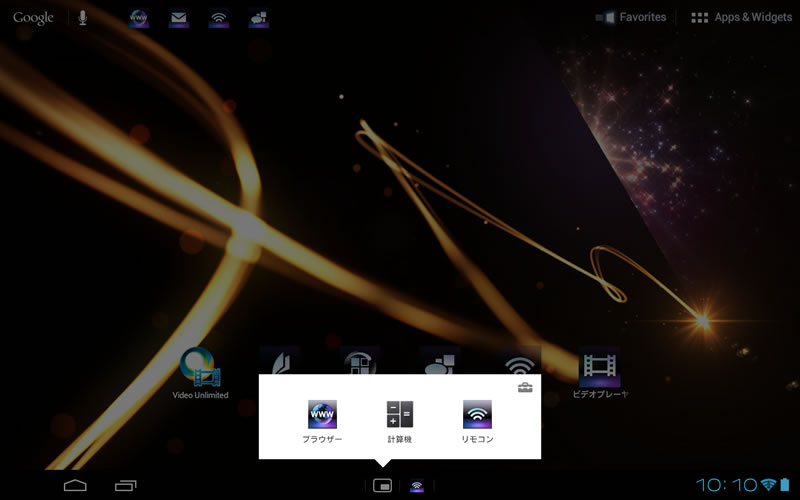Open Video Unlimited app
Screen dimensions: 800x500
200,372
